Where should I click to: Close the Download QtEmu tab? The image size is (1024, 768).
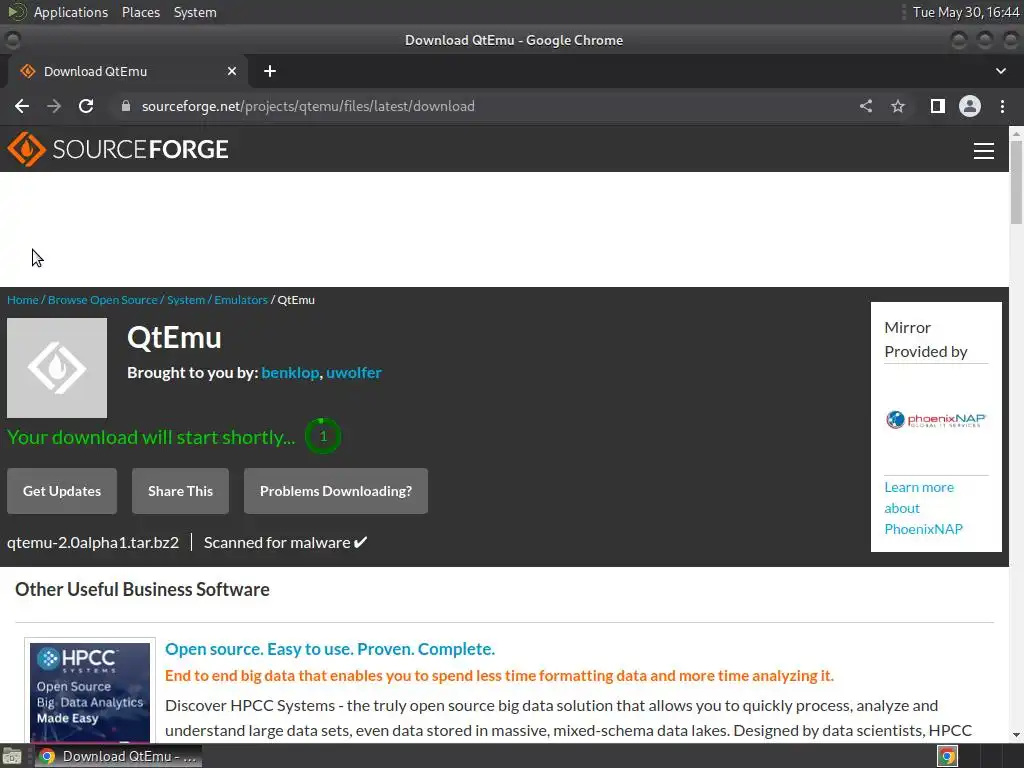coord(232,71)
